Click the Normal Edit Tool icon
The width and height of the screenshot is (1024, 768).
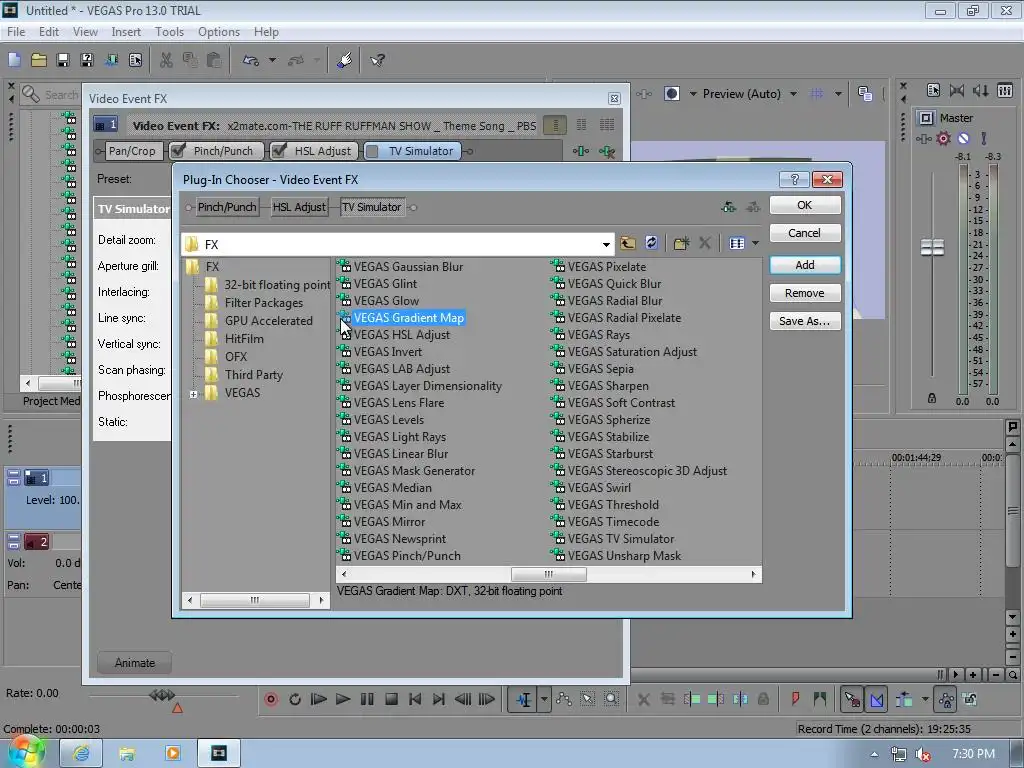coord(524,699)
